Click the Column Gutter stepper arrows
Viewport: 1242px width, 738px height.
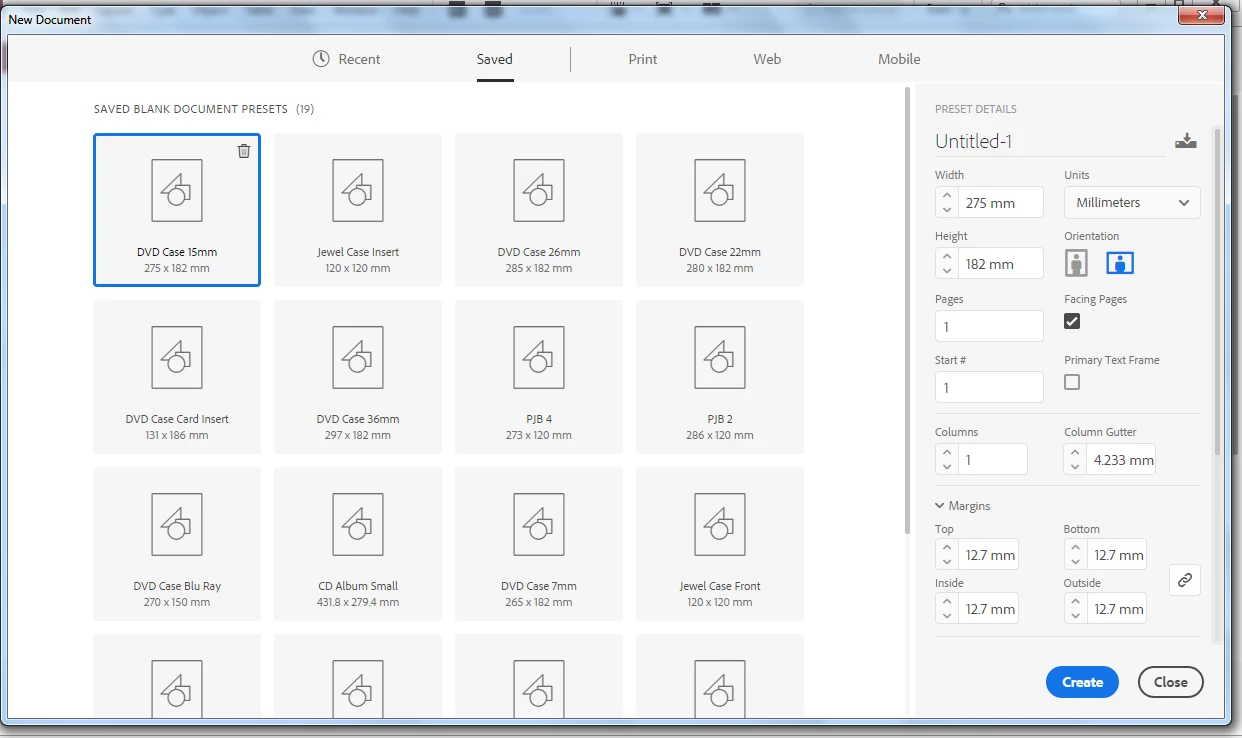point(1075,460)
